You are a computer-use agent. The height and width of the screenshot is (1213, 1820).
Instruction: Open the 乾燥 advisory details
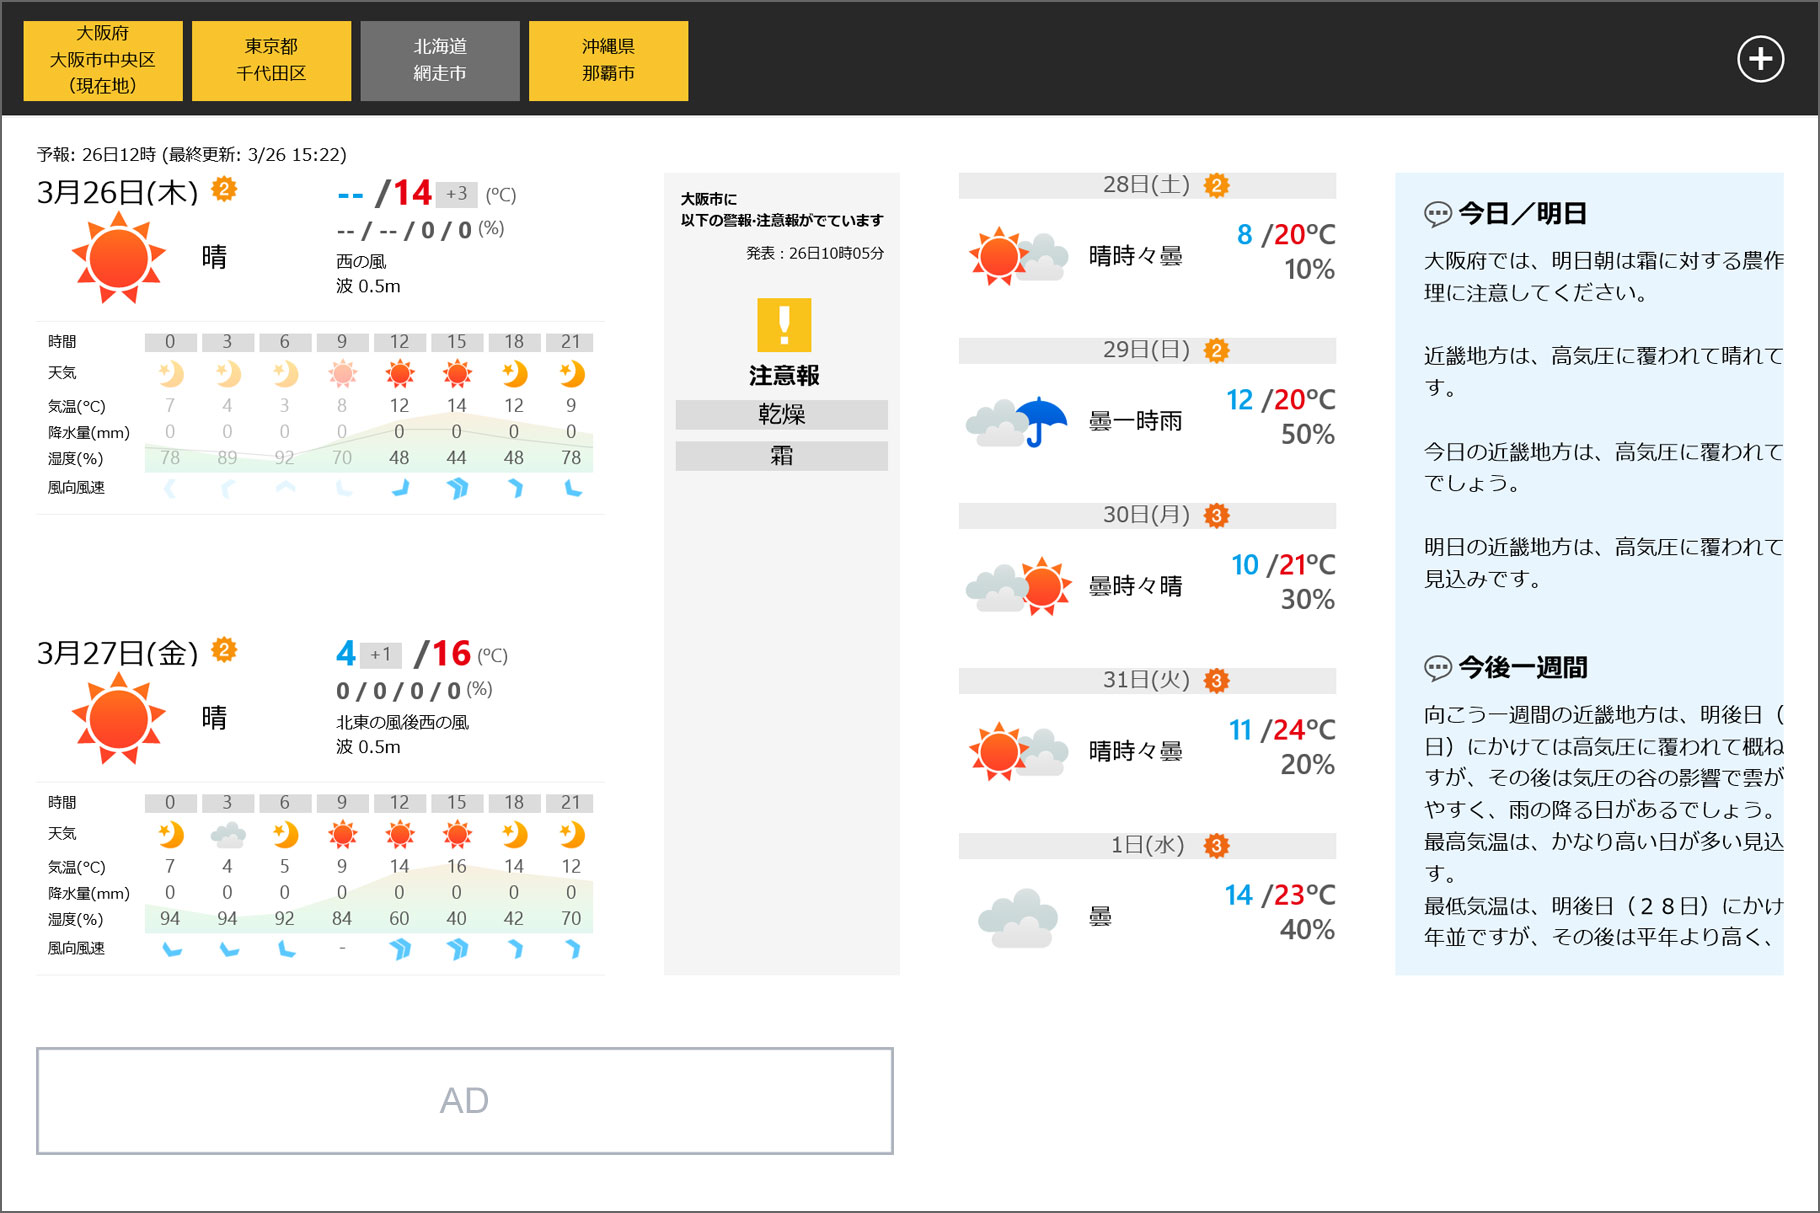pyautogui.click(x=782, y=415)
